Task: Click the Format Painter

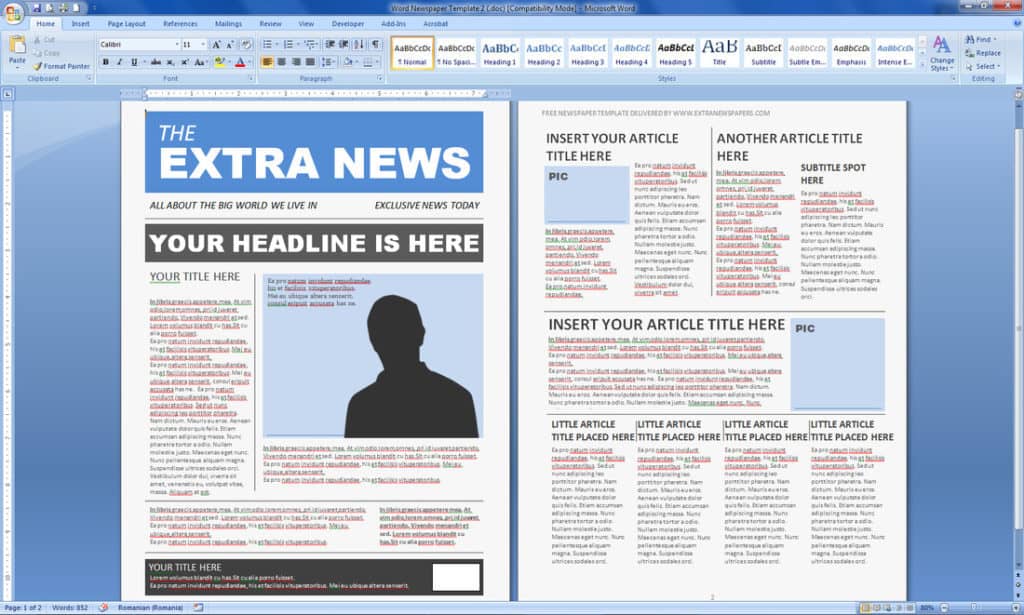Action: (61, 66)
